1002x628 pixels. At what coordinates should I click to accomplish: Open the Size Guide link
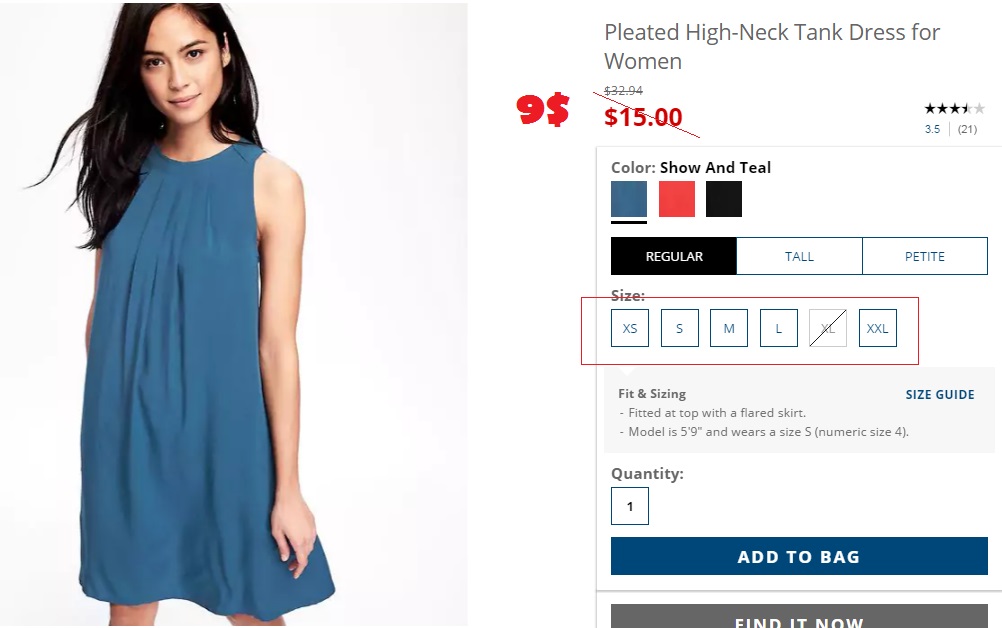(940, 395)
